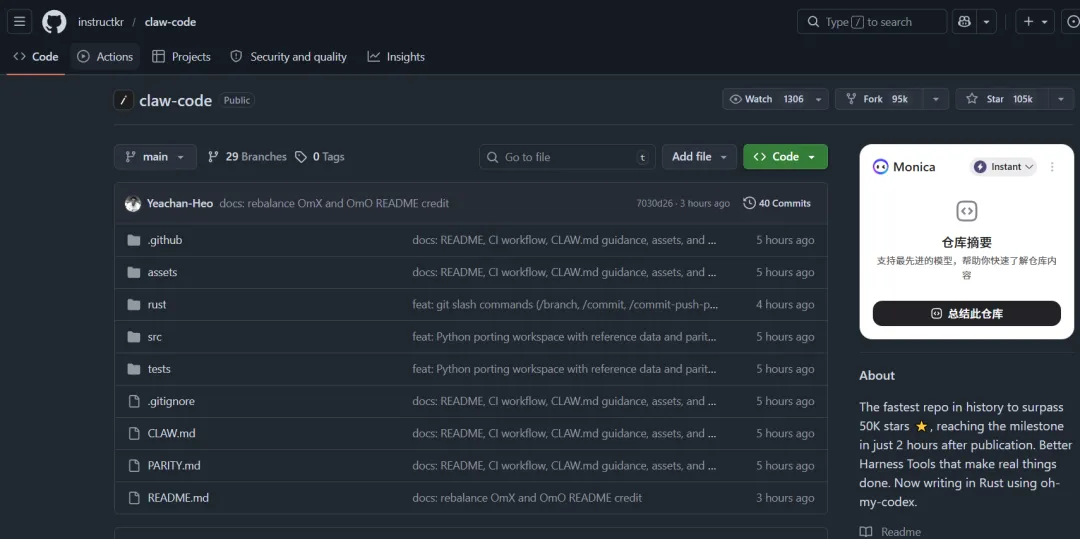The width and height of the screenshot is (1080, 539).
Task: Click Yeachan-Heo avatar image
Action: pyautogui.click(x=133, y=204)
